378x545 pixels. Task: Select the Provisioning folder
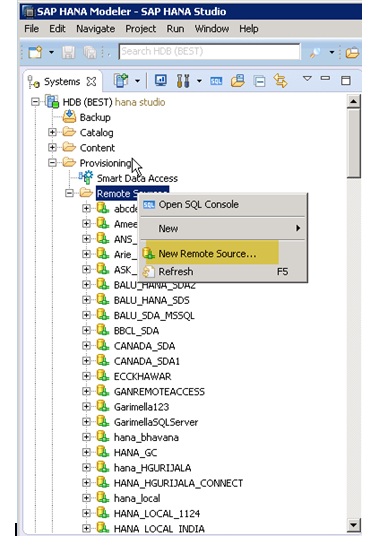(106, 163)
